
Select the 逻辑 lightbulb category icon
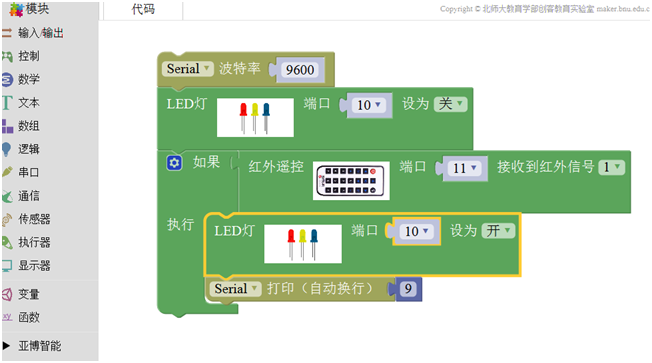click(7, 149)
